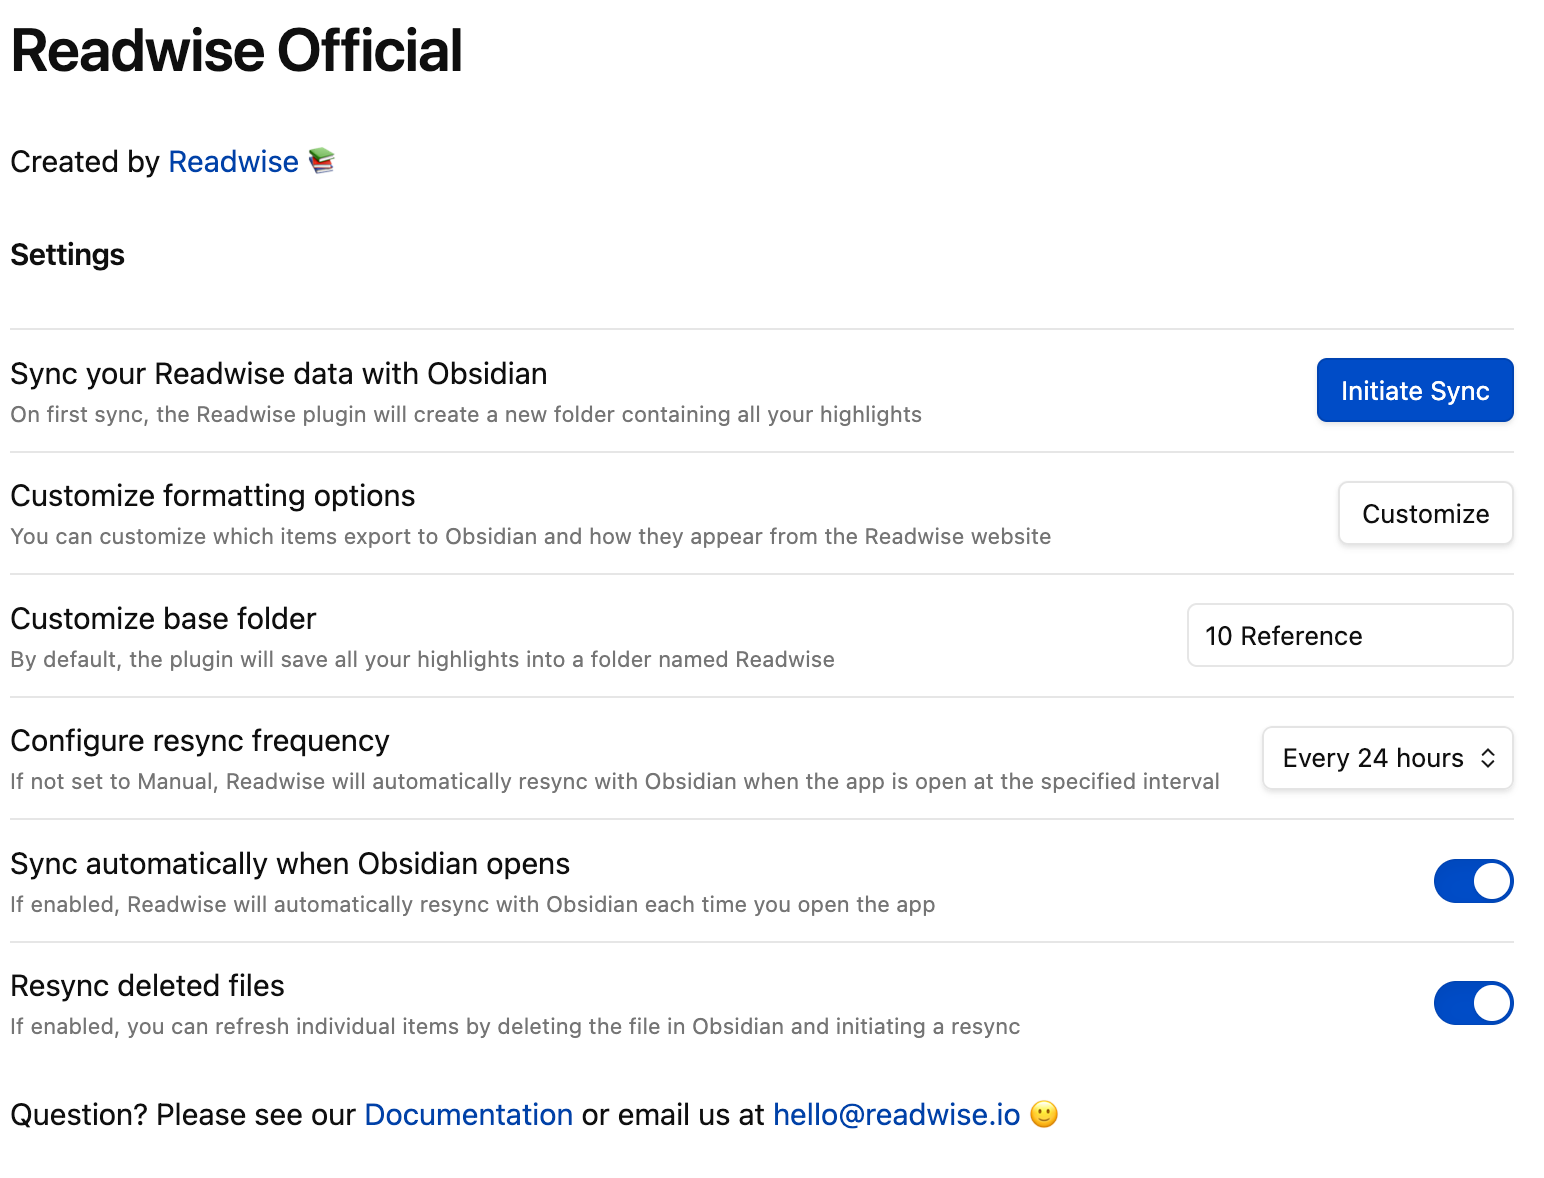Open the 'Every 24 hours' resync frequency dropdown
Screen dimensions: 1544x1178
click(x=1387, y=758)
